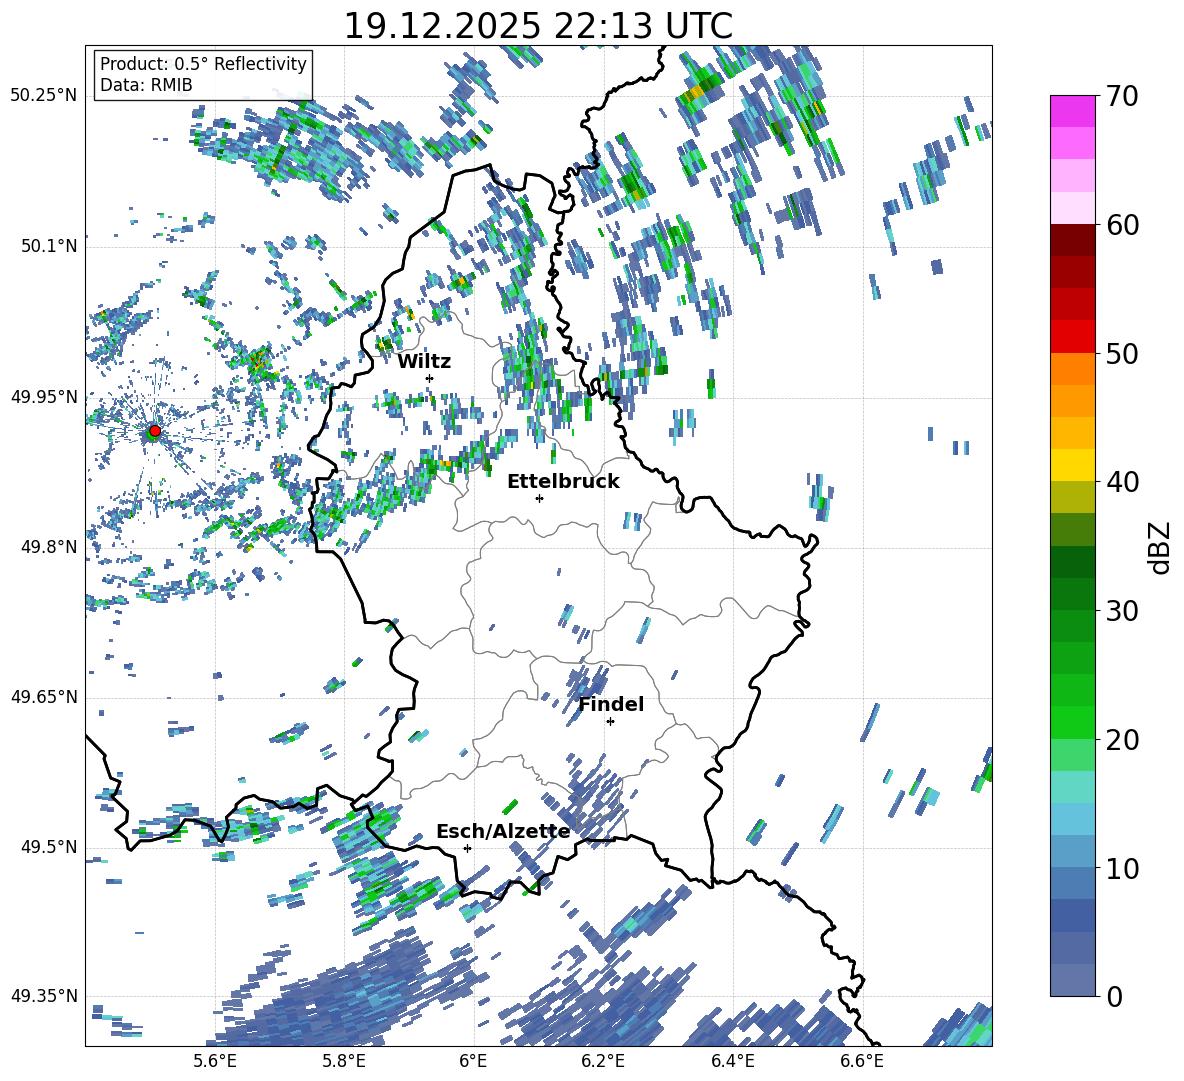Click the 50.25°N latitude label

click(x=43, y=96)
